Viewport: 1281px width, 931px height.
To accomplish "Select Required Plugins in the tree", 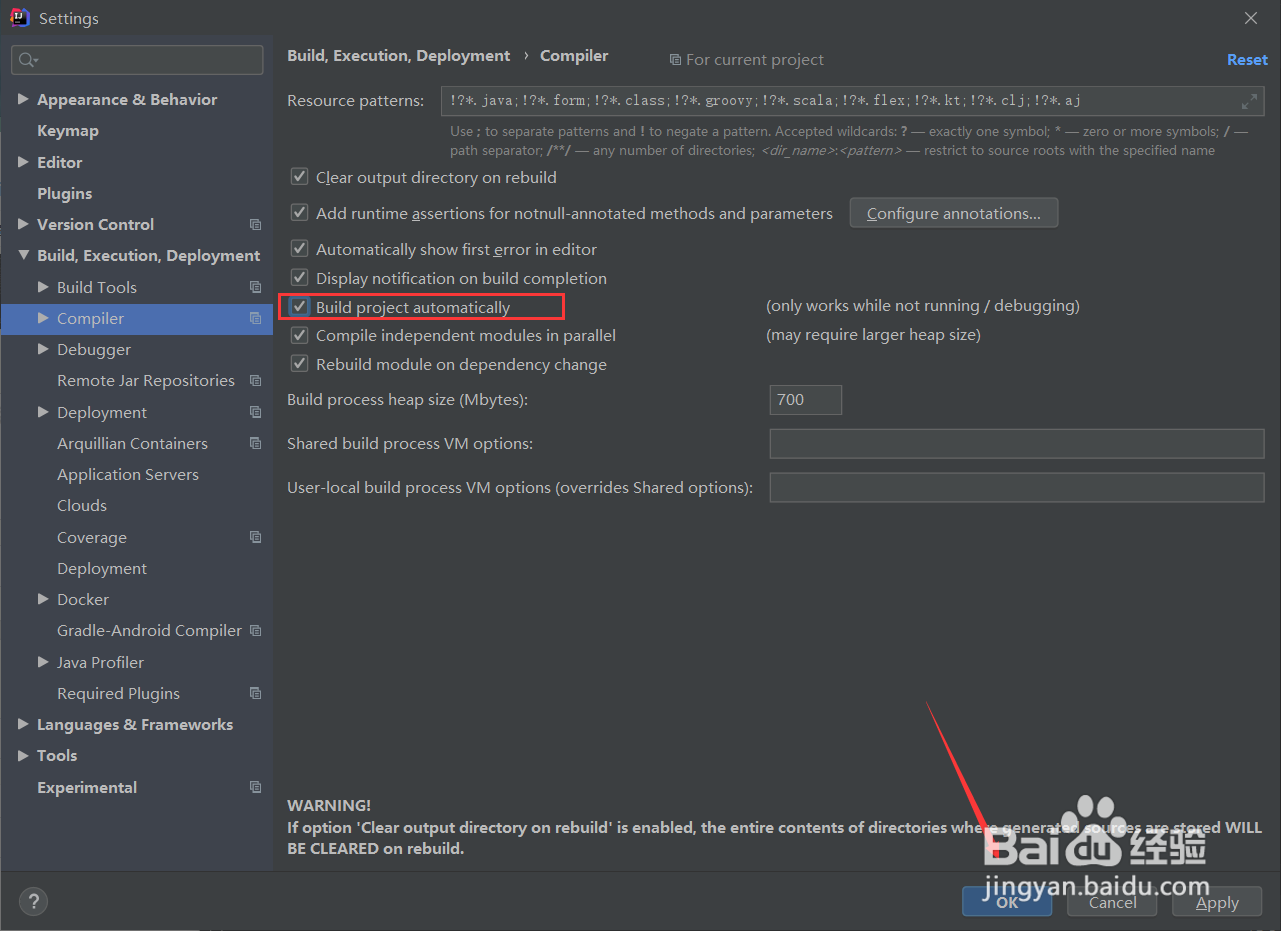I will point(118,694).
